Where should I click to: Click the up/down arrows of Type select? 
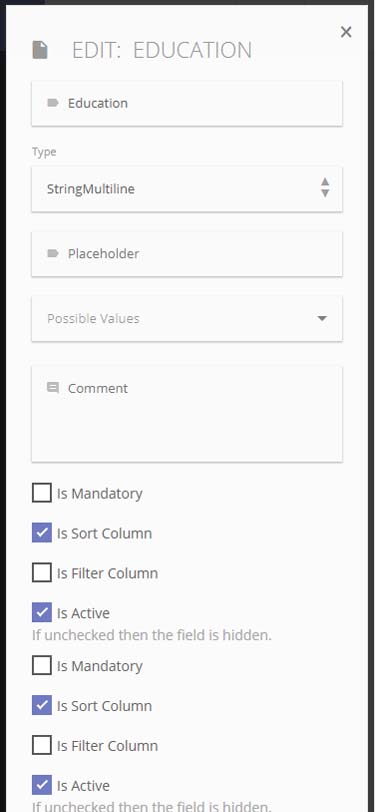(325, 187)
